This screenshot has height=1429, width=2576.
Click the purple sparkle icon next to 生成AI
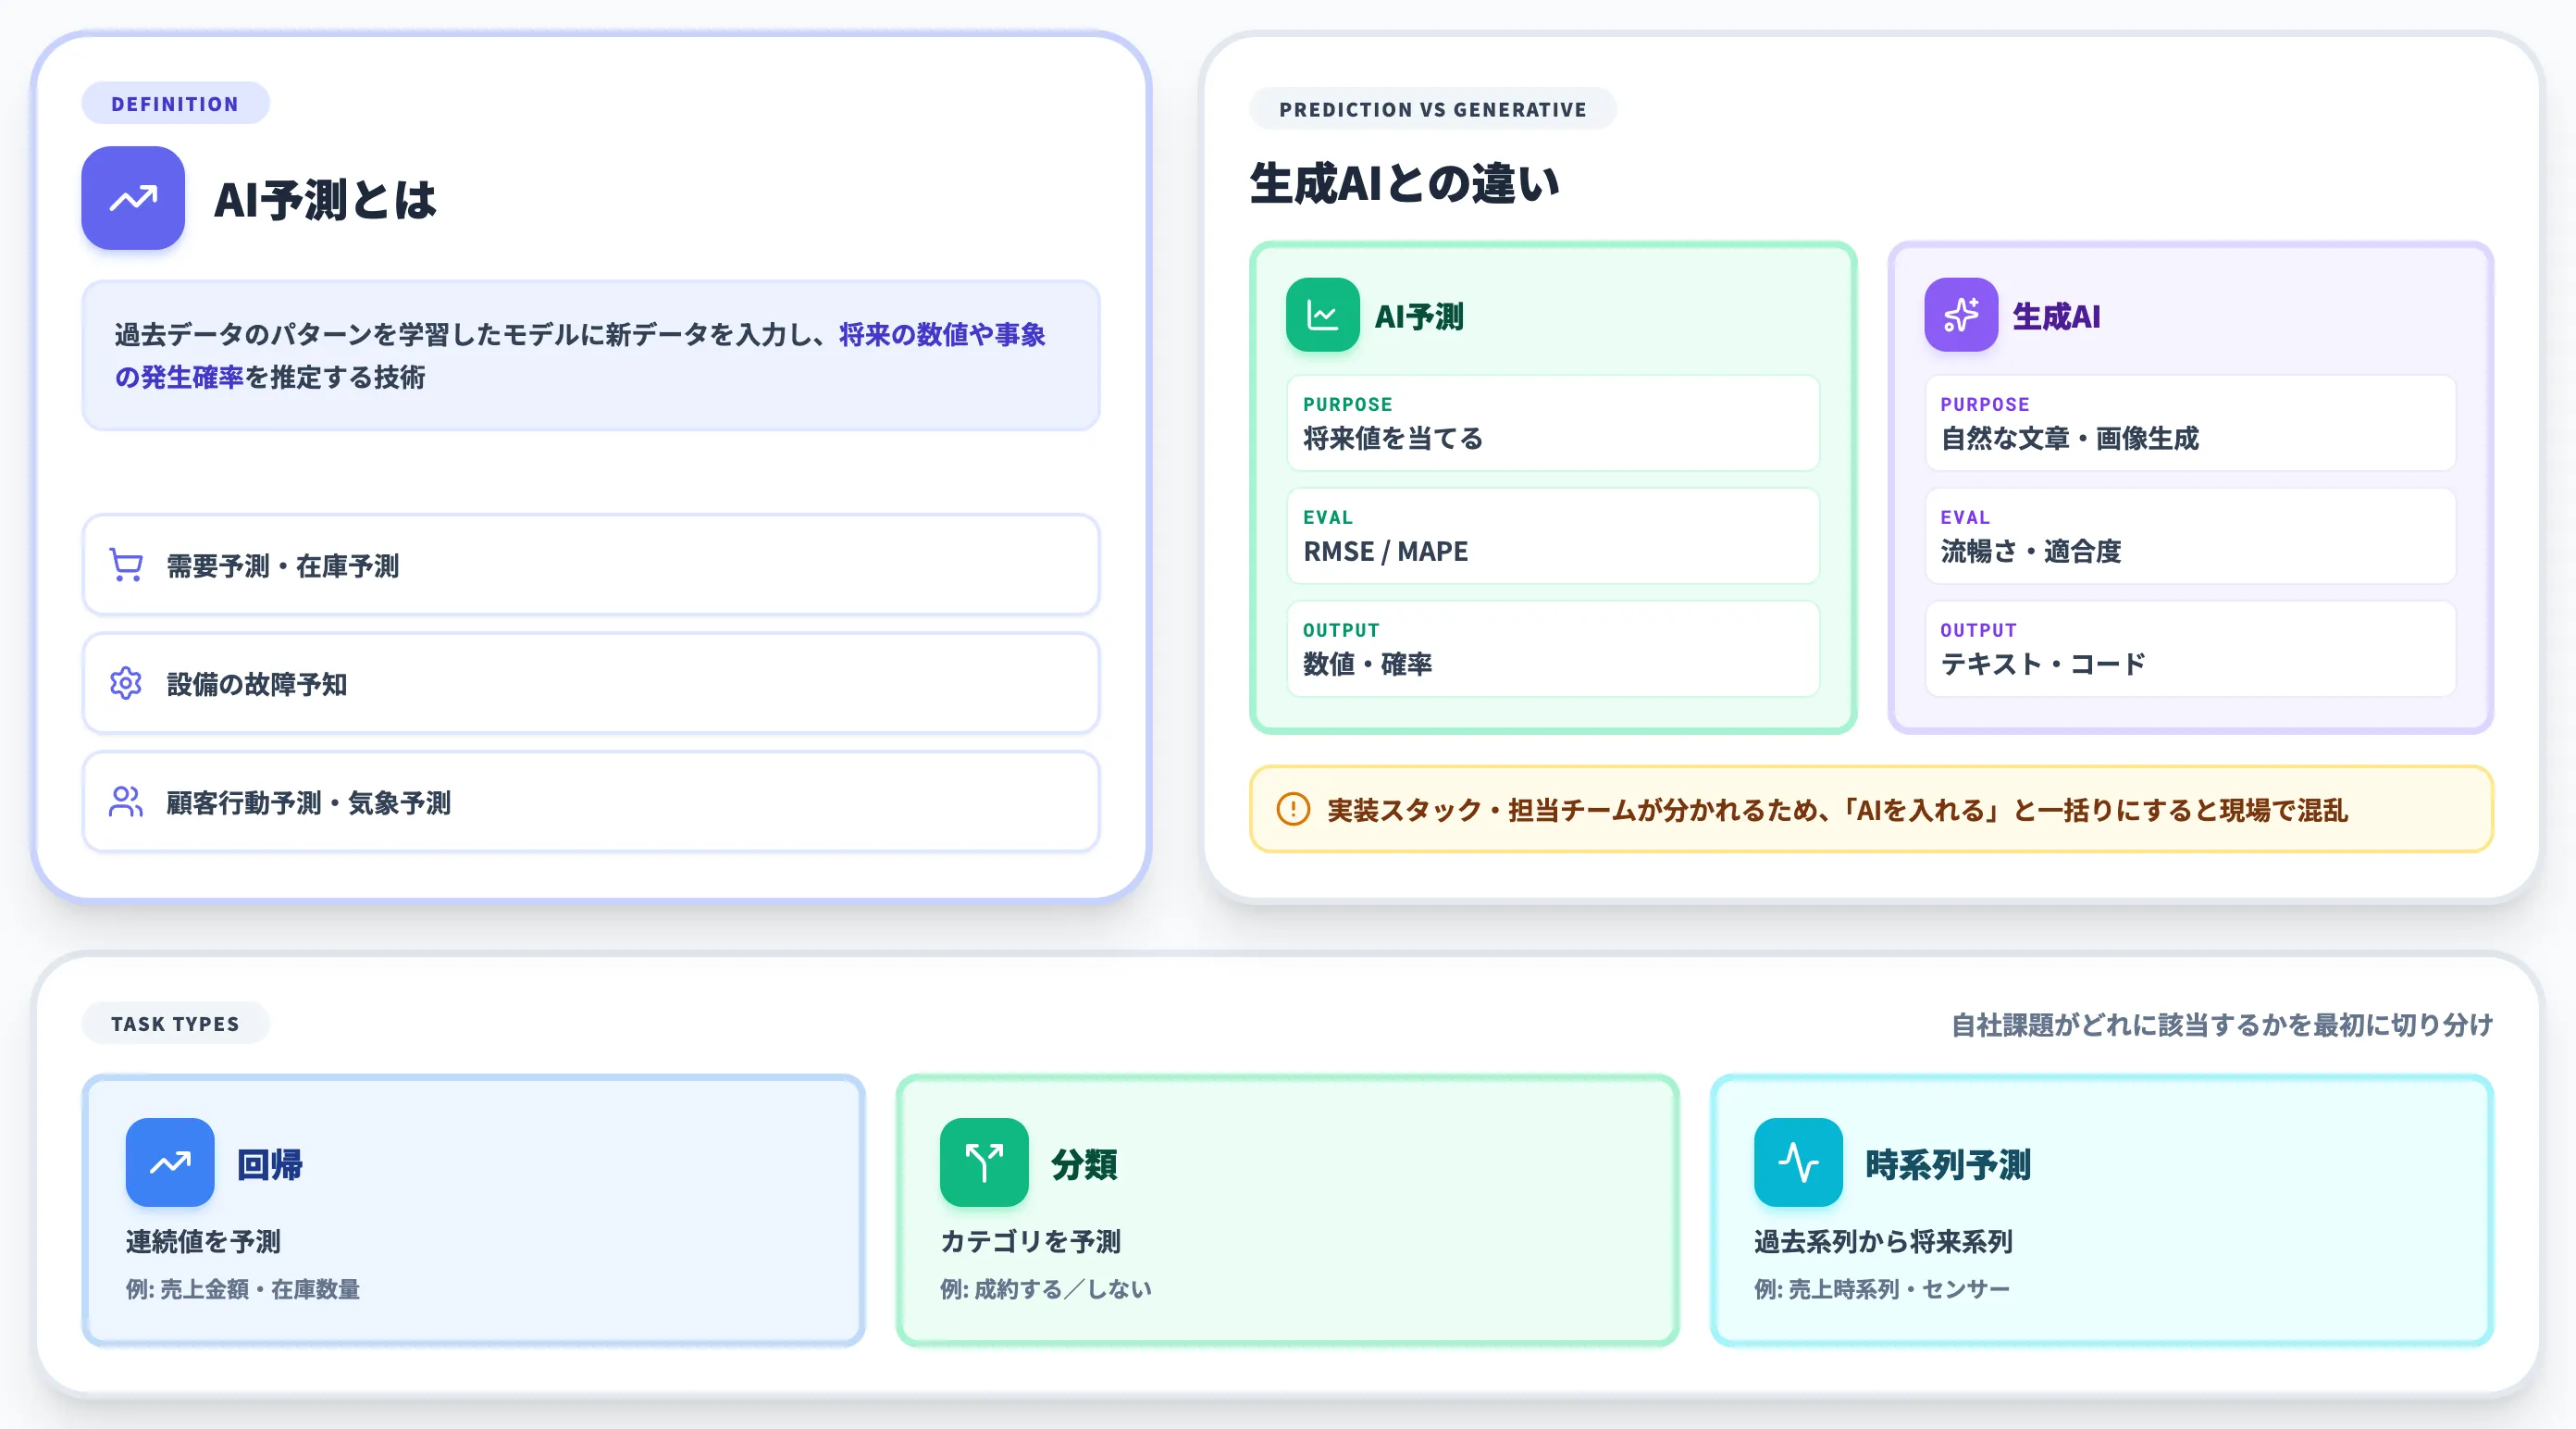coord(1961,315)
